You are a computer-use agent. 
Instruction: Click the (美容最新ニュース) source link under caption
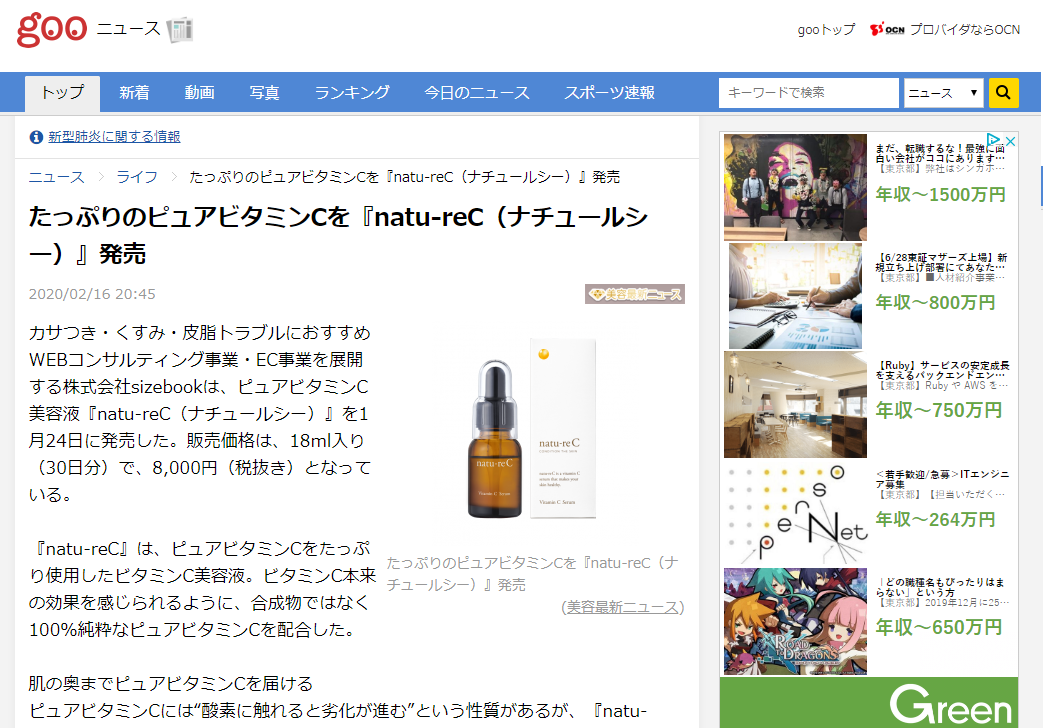click(623, 607)
